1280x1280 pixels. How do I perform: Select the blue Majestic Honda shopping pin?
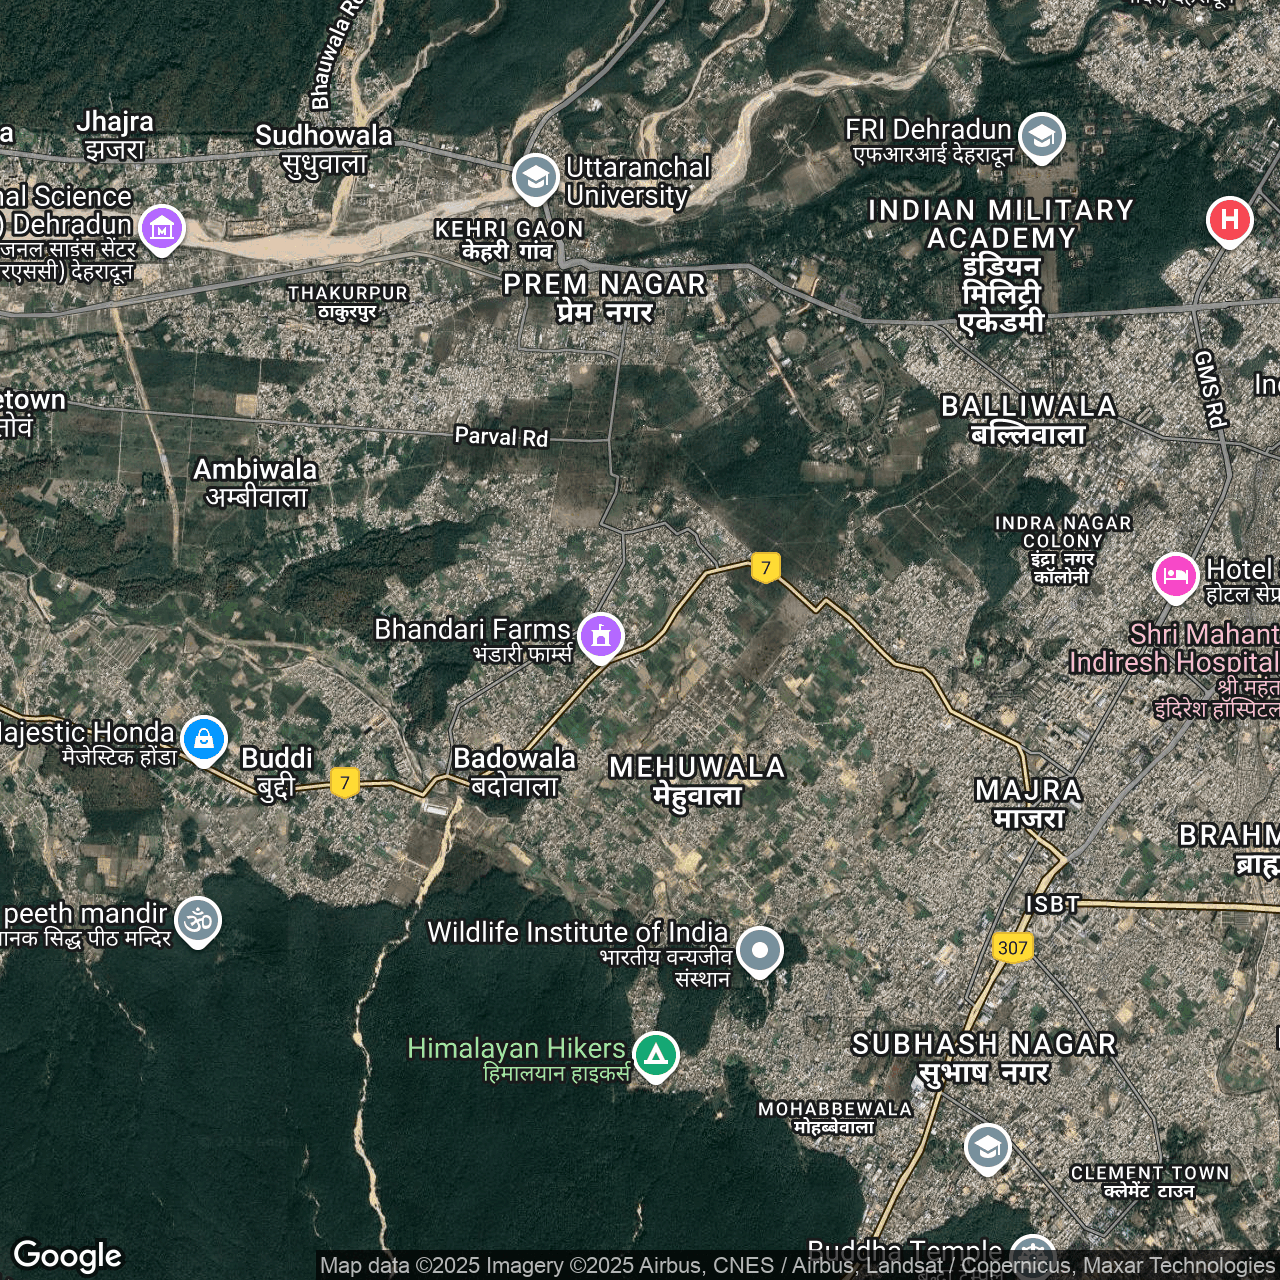pos(204,740)
